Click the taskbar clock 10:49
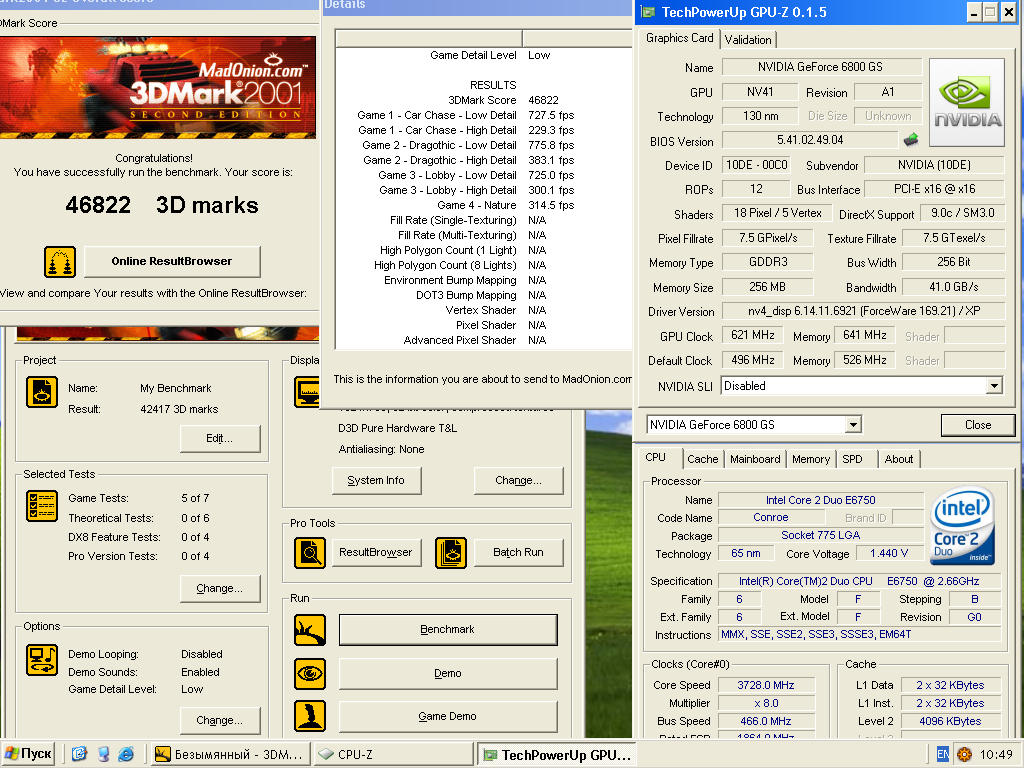Image resolution: width=1024 pixels, height=768 pixels. [996, 755]
